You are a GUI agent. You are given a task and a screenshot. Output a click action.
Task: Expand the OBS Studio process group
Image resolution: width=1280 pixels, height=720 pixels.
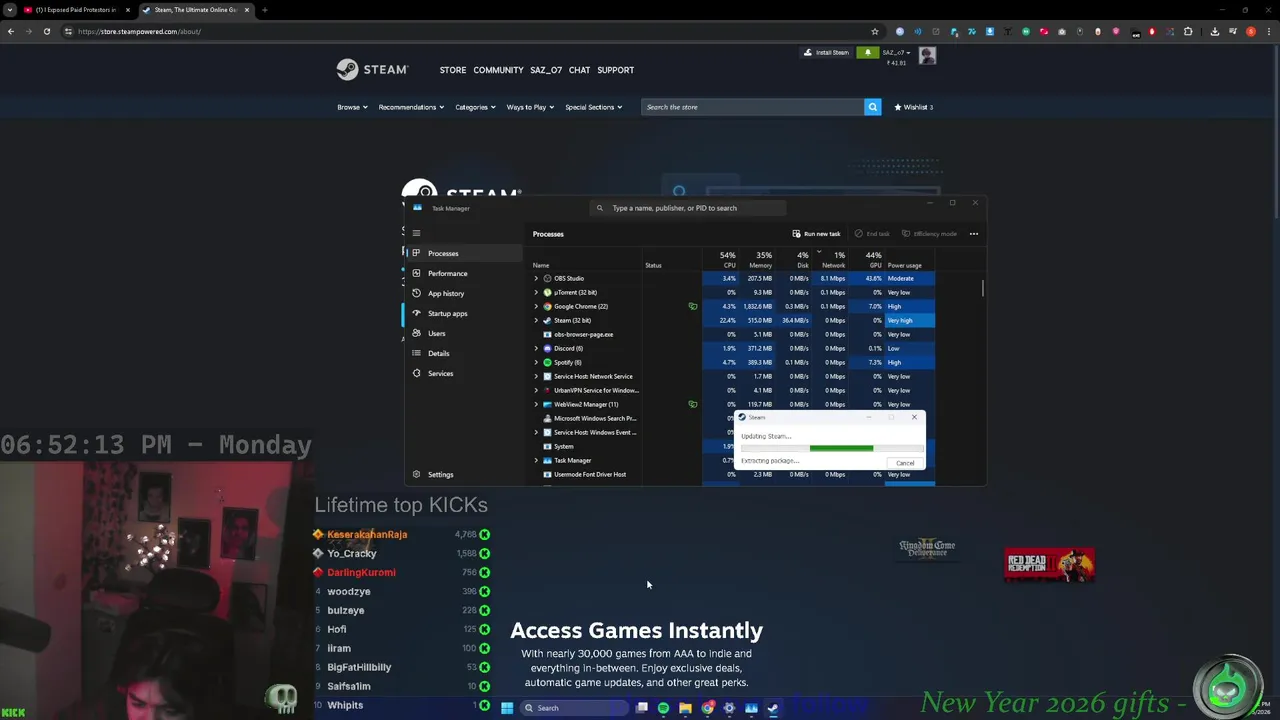(536, 278)
